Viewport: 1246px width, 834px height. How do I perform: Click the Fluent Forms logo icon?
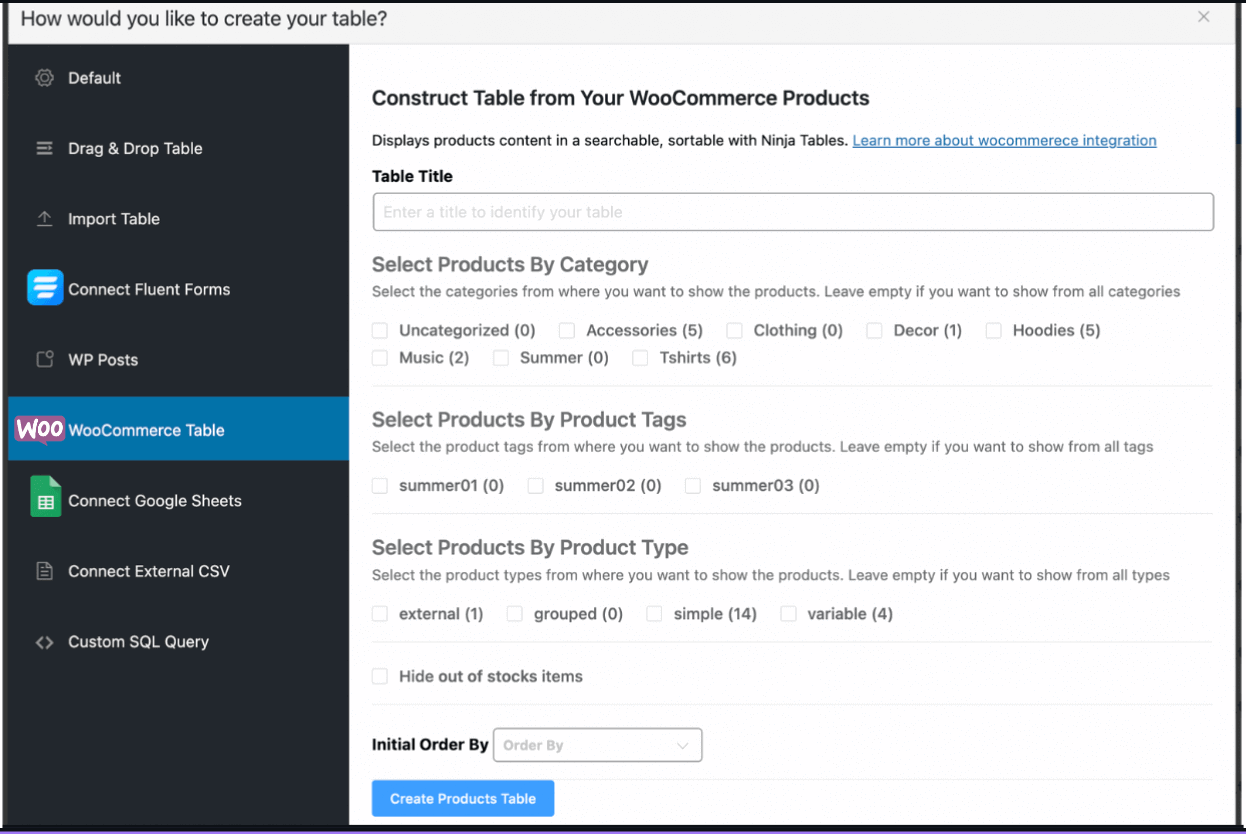[45, 288]
